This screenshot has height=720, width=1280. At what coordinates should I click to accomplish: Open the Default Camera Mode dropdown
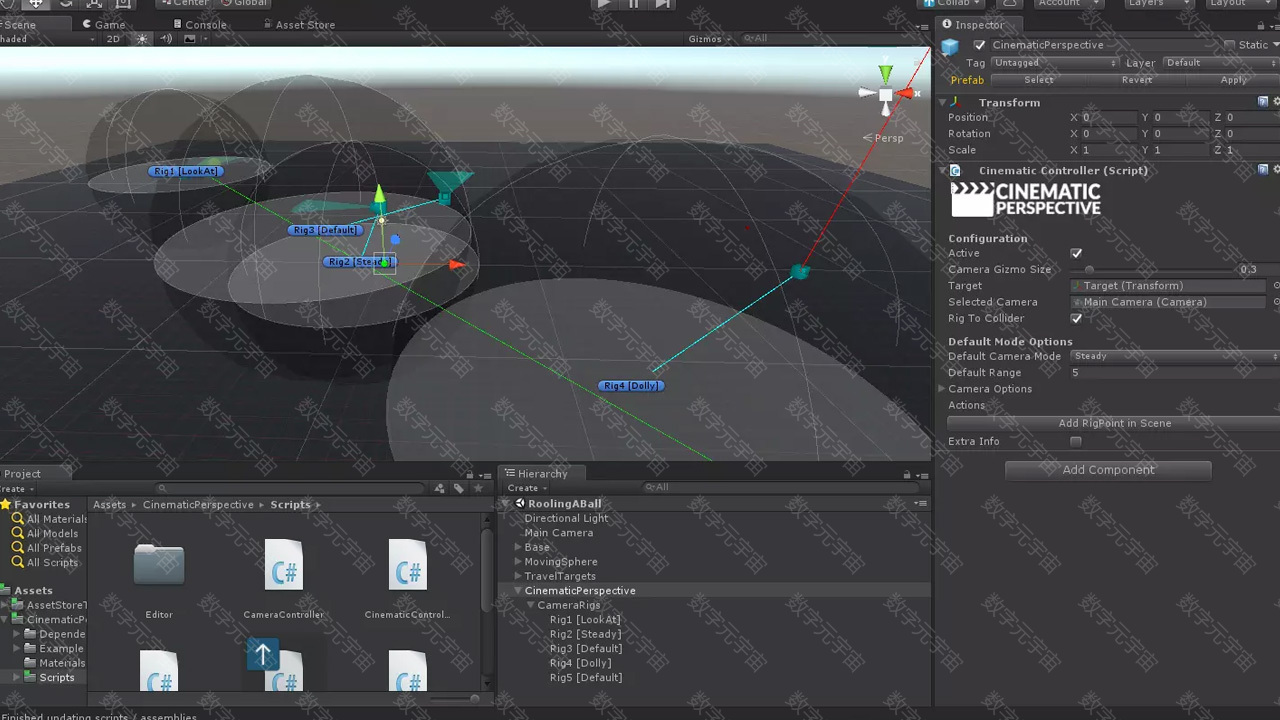pos(1174,356)
